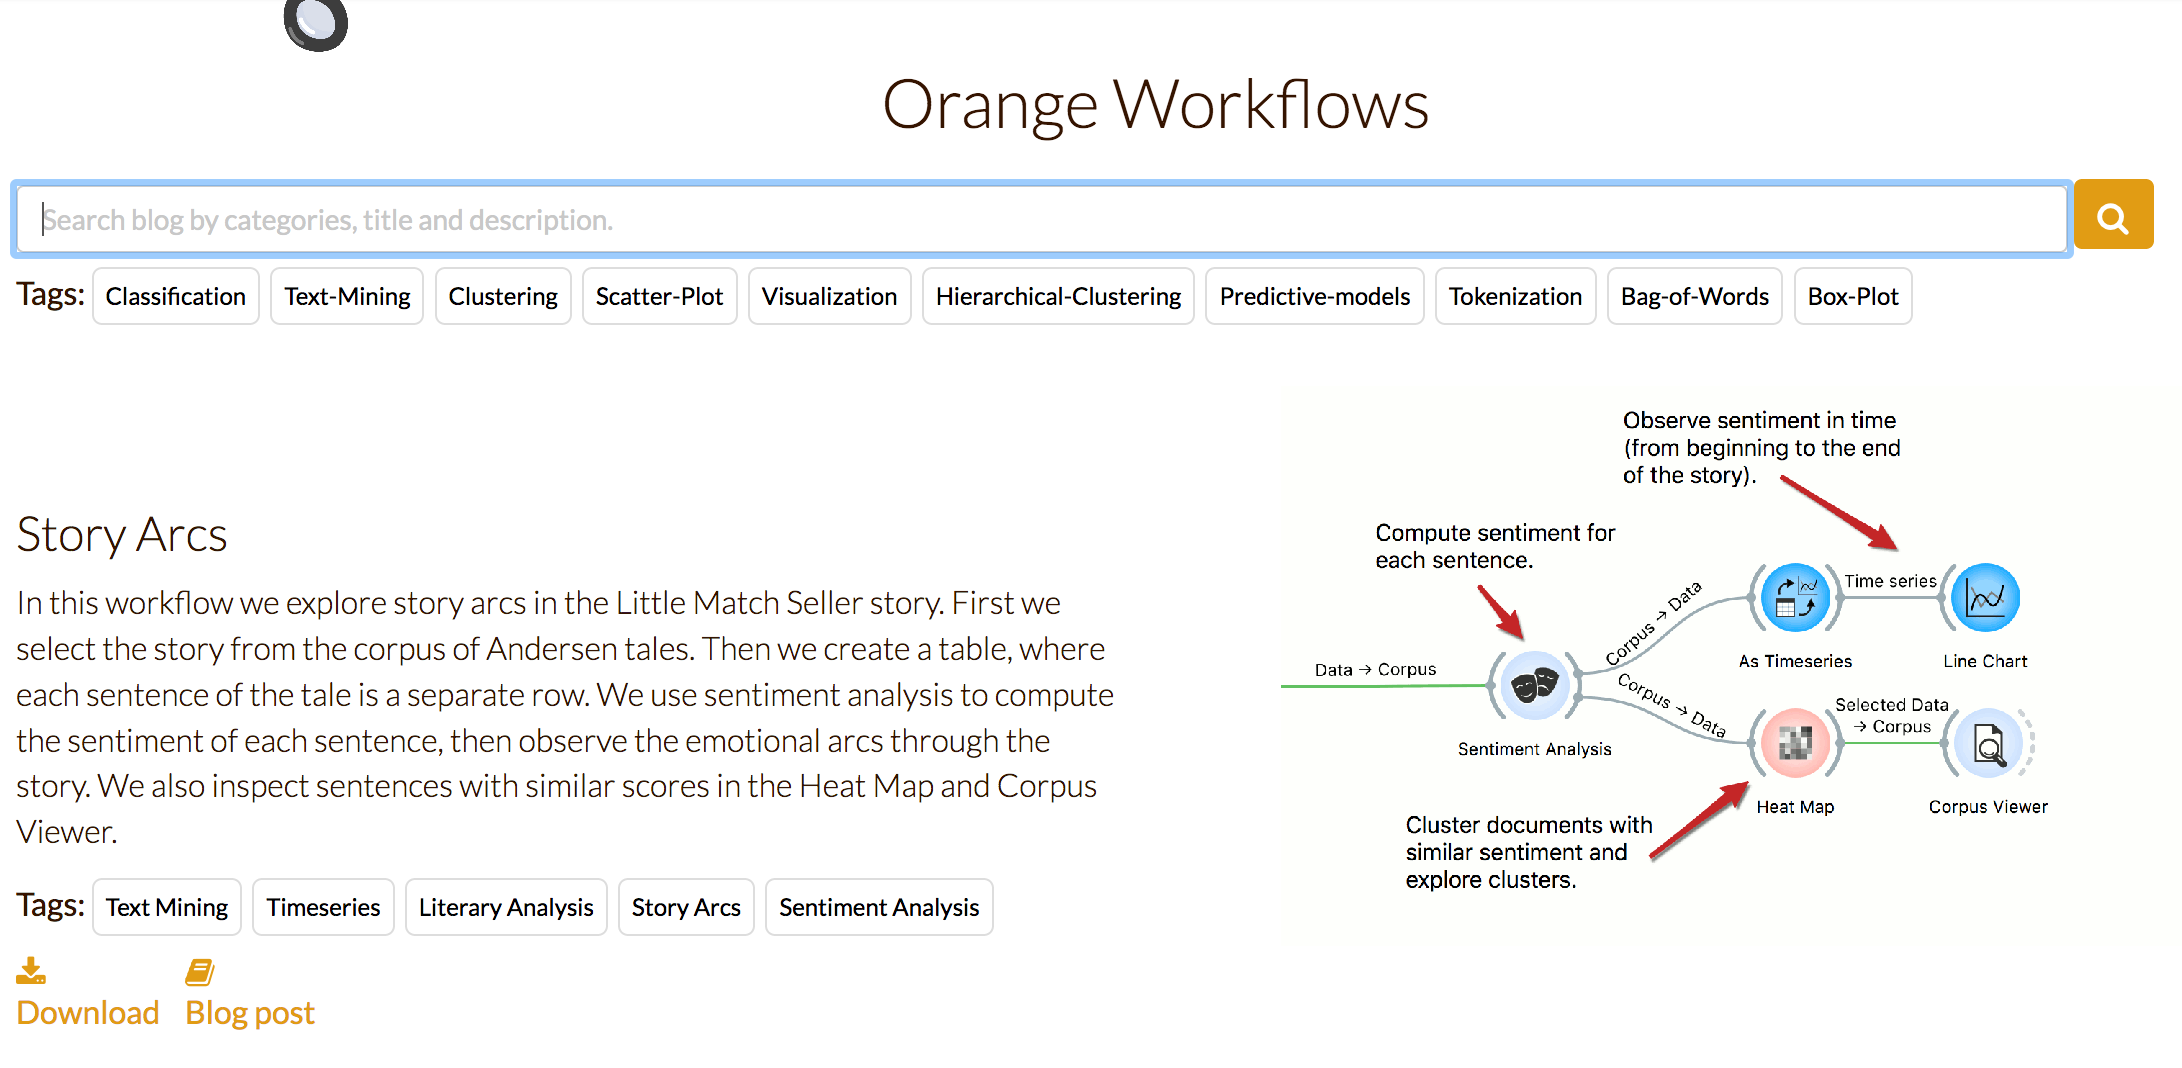The height and width of the screenshot is (1068, 2182).
Task: Open the Blog post link
Action: (249, 1012)
